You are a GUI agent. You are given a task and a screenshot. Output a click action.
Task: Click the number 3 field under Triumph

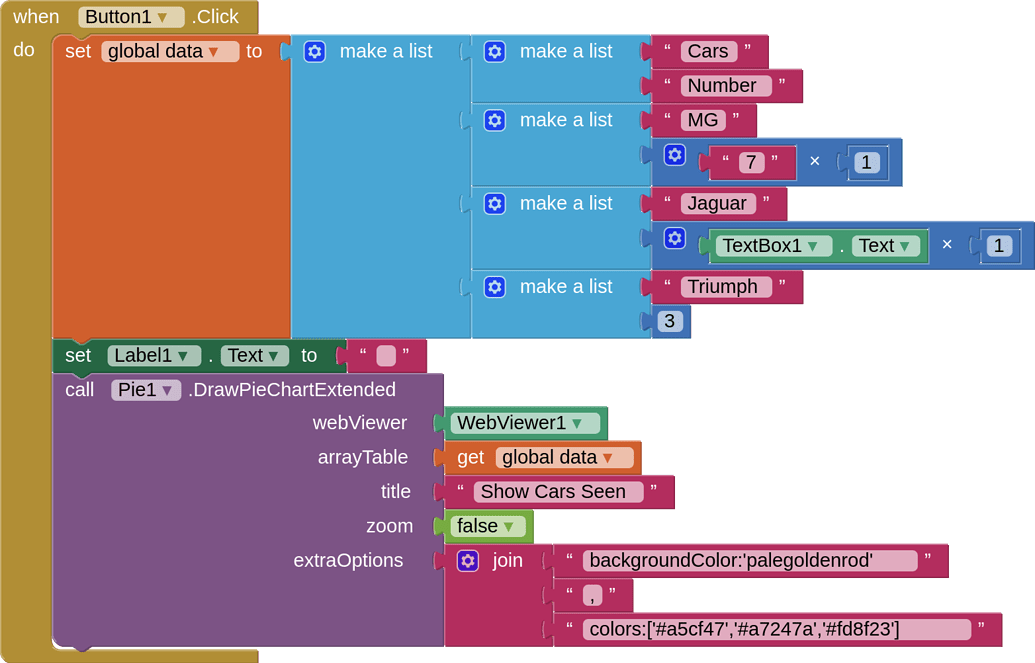(670, 322)
